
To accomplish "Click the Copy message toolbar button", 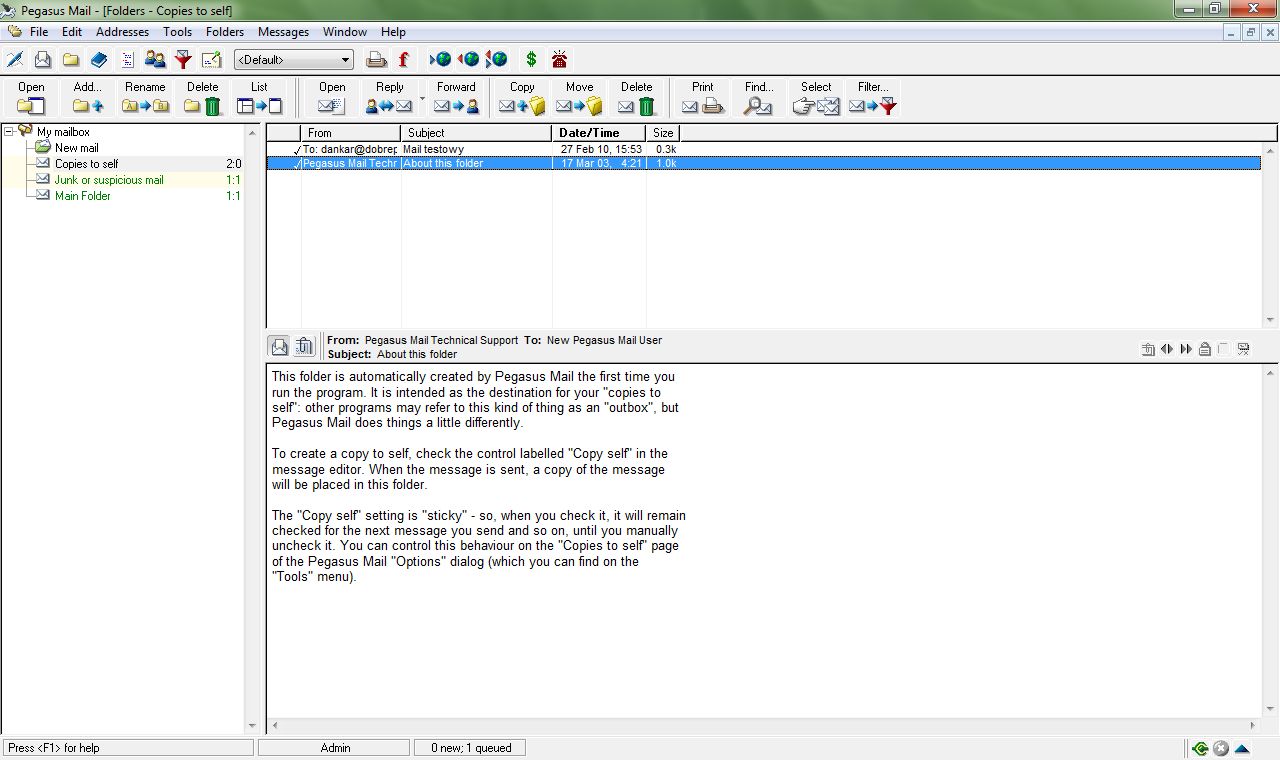I will 522,98.
